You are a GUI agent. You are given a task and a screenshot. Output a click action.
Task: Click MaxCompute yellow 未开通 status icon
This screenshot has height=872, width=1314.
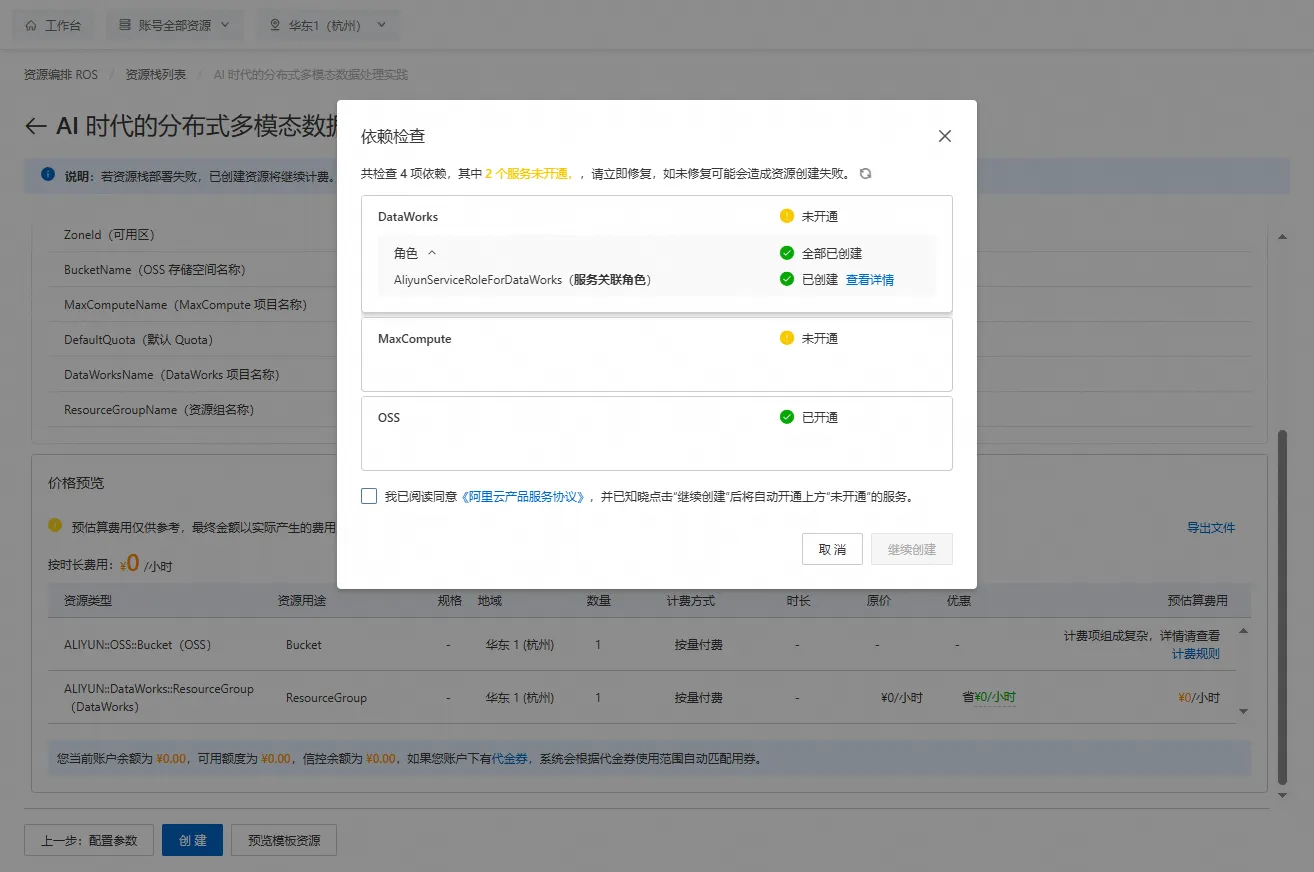click(x=787, y=338)
